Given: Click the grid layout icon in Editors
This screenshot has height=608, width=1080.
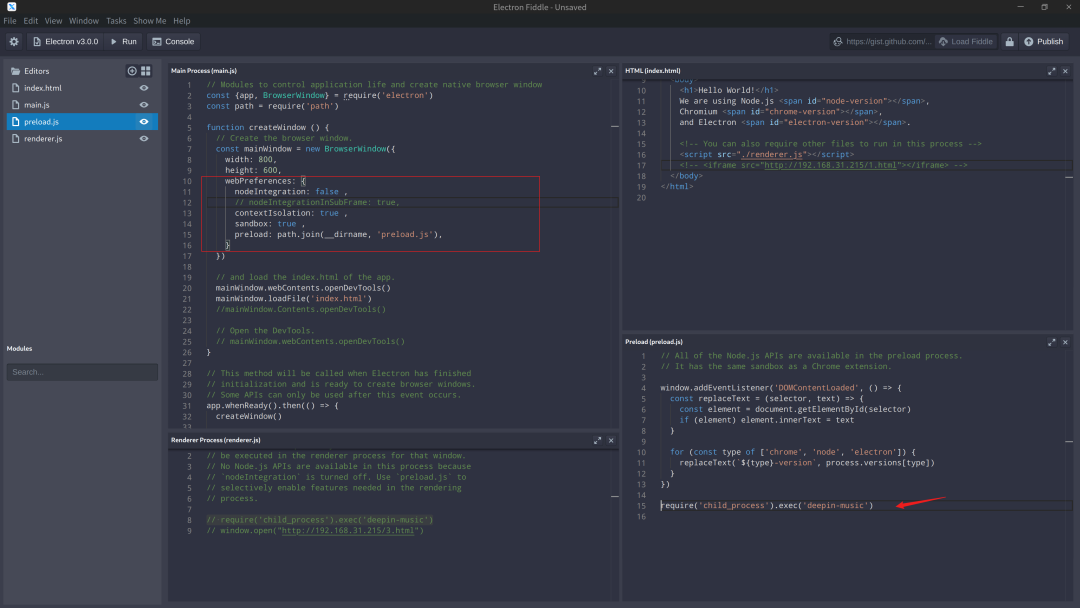Looking at the screenshot, I should [146, 71].
